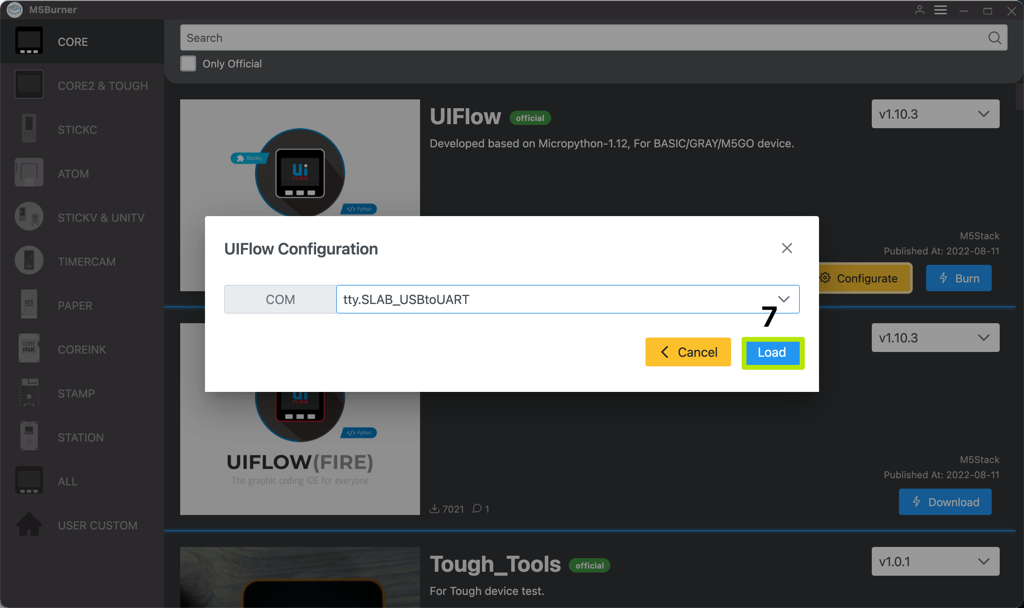
Task: Click the official badge next to Tough_Tools
Action: pyautogui.click(x=589, y=566)
